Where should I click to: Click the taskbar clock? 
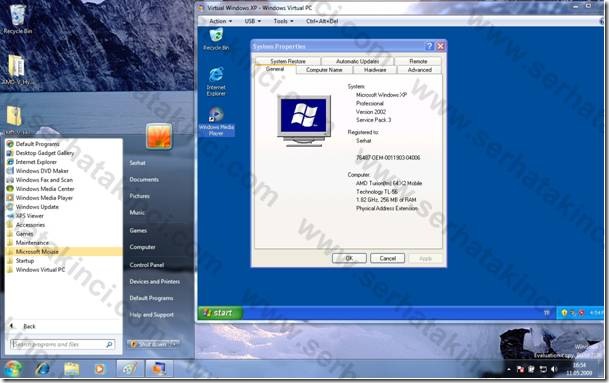coord(579,369)
